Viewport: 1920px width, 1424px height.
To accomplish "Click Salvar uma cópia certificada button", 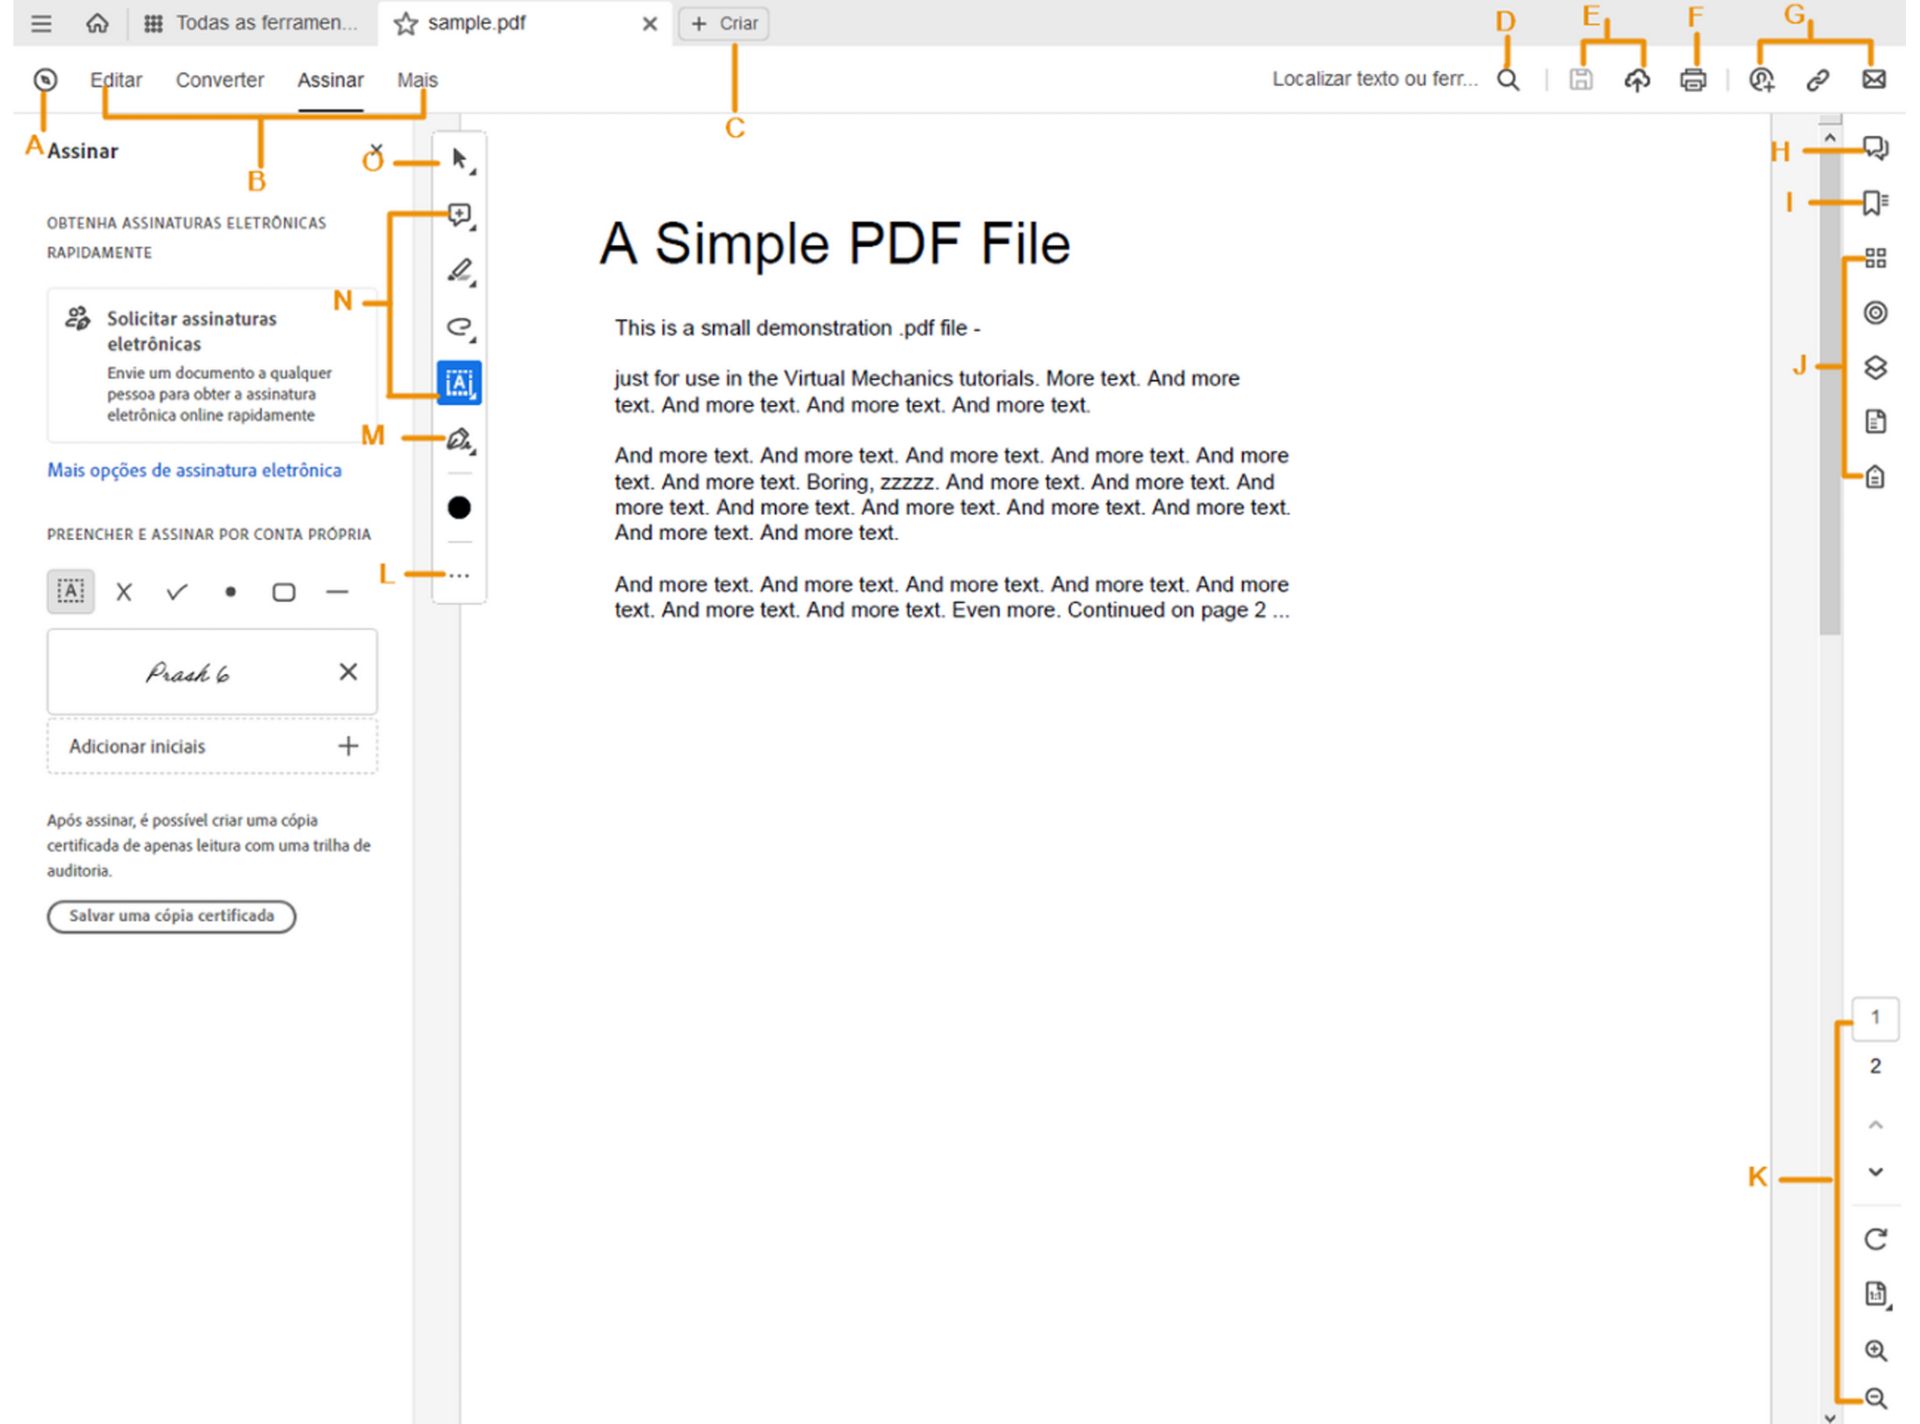I will click(171, 916).
